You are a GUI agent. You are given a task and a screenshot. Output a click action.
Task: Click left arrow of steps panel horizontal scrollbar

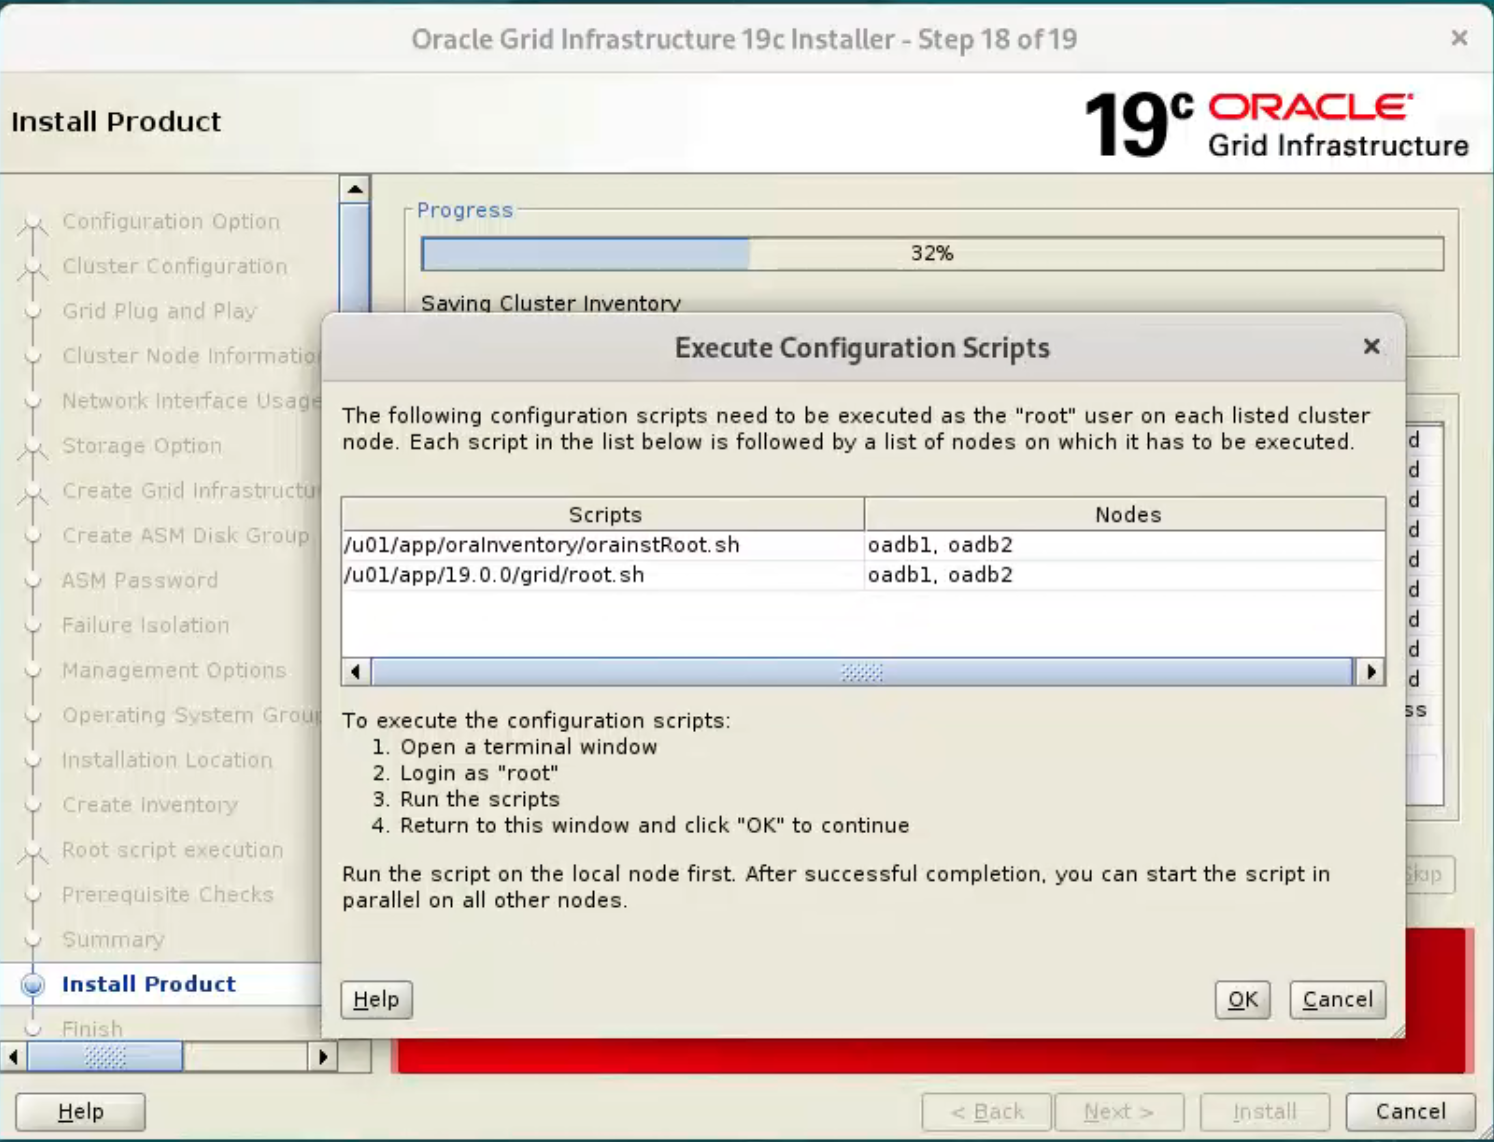(x=13, y=1056)
